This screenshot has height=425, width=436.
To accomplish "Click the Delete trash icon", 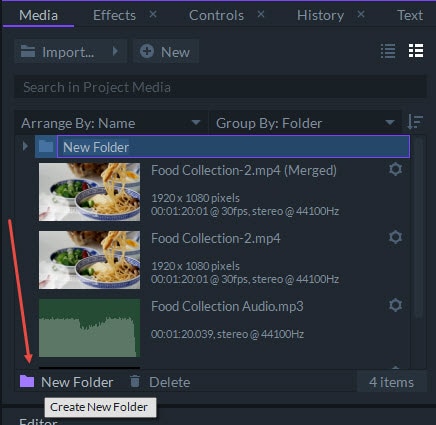I will point(135,382).
